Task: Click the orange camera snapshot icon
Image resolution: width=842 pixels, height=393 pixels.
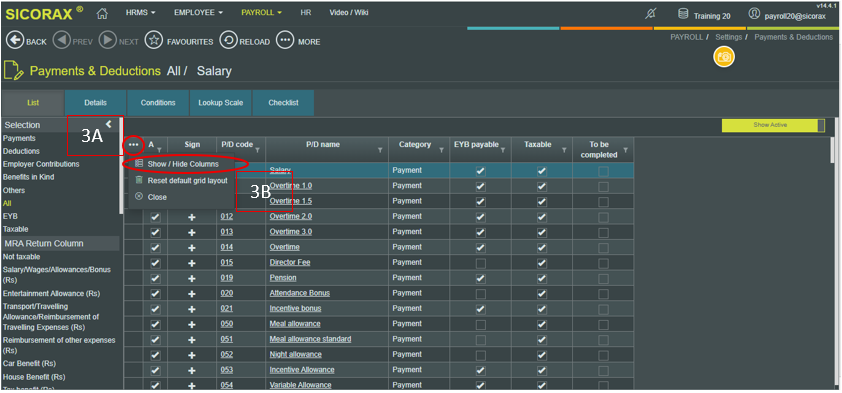Action: [x=724, y=57]
